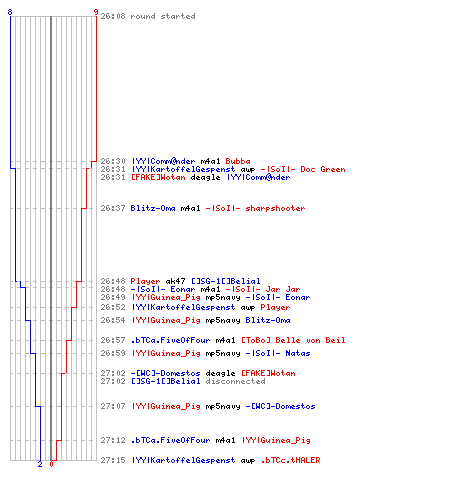The image size is (450, 500).
Task: Click the red team final count 0
Action: tap(51, 464)
